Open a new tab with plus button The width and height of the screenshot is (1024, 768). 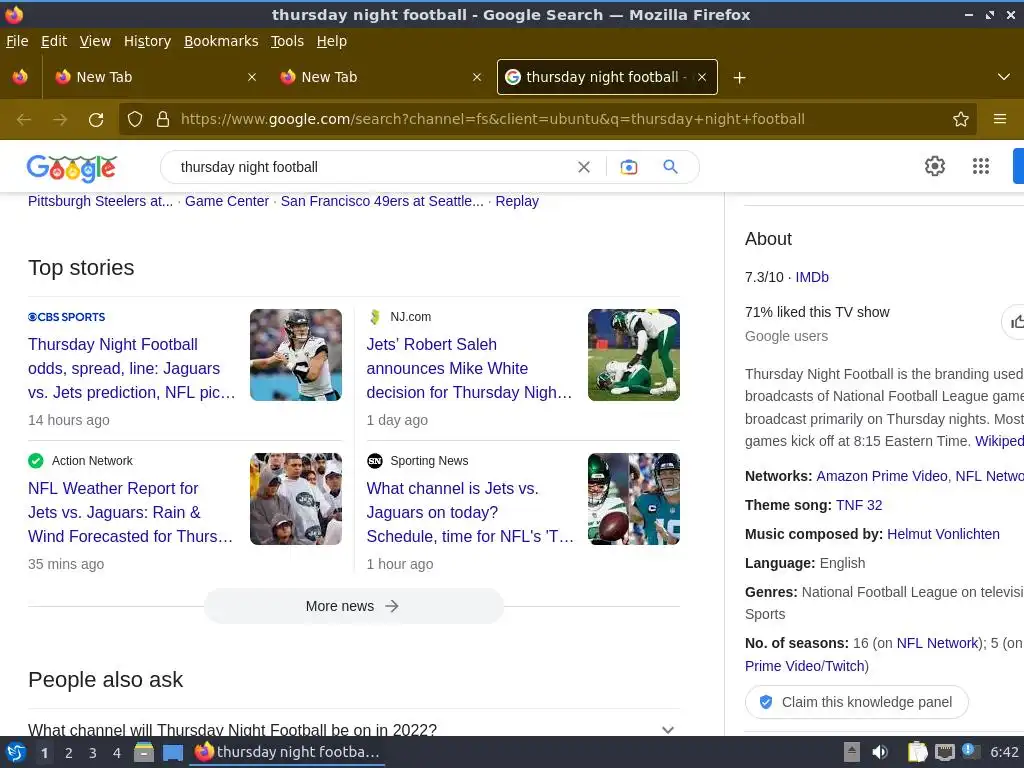click(x=739, y=78)
